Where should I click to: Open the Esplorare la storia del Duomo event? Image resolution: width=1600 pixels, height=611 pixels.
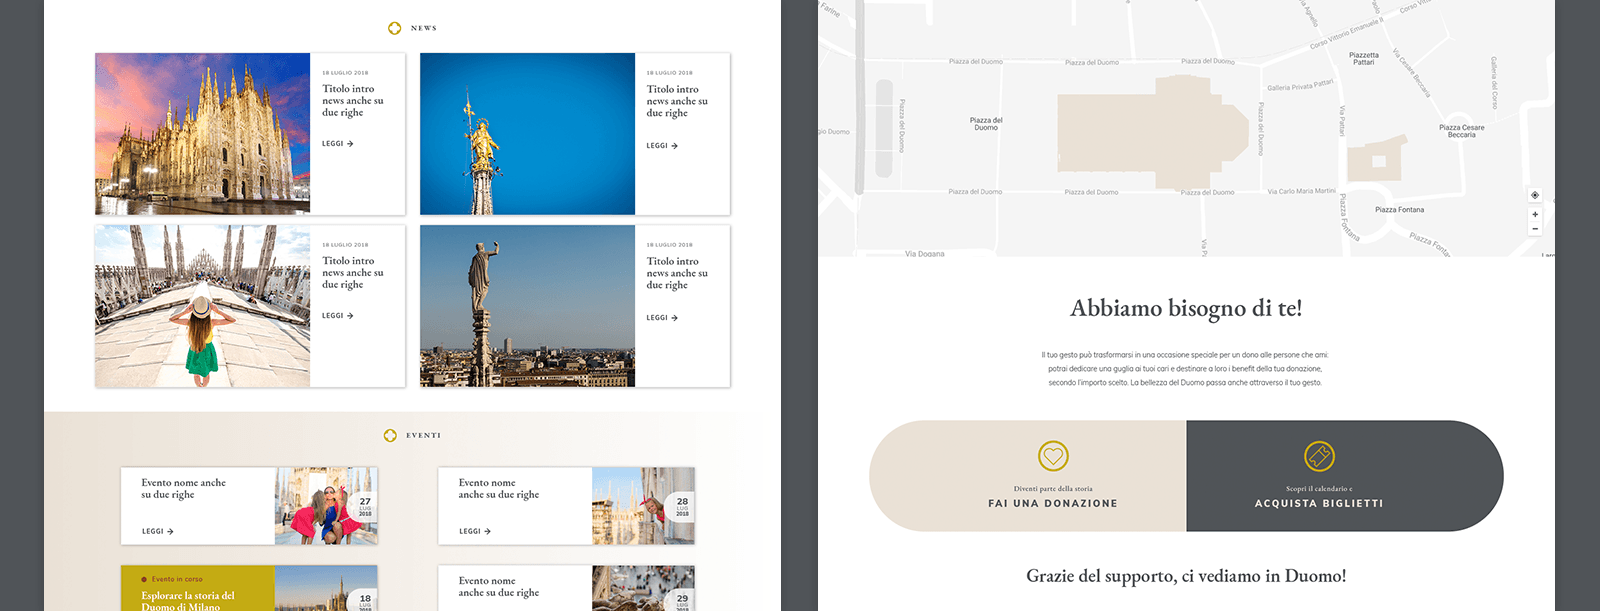(188, 600)
